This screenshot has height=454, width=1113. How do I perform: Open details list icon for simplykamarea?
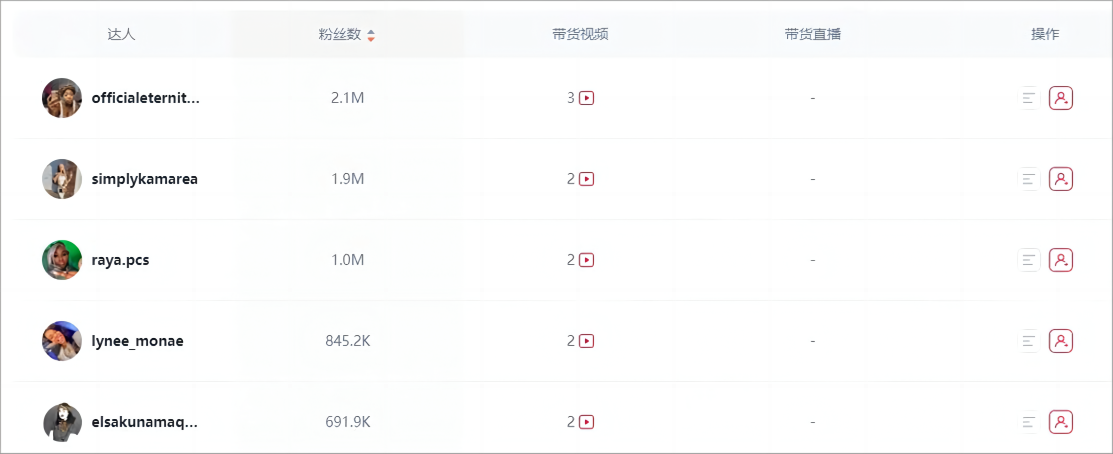click(x=1028, y=179)
